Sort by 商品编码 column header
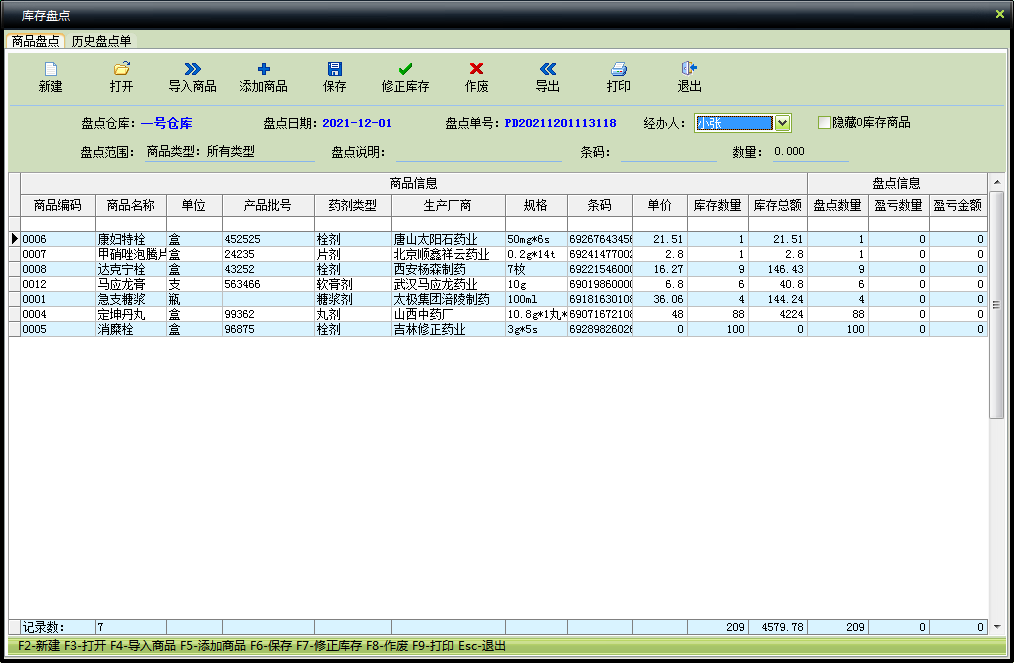Screen dimensions: 1014x663 click(x=58, y=206)
